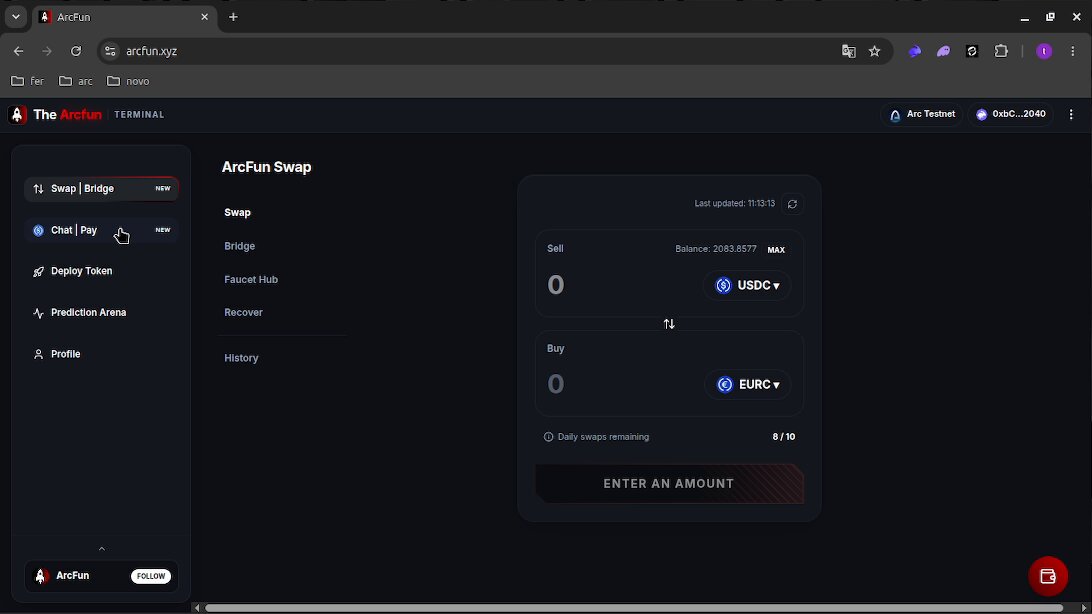Click the ArcFun label in sidebar footer

coord(72,576)
